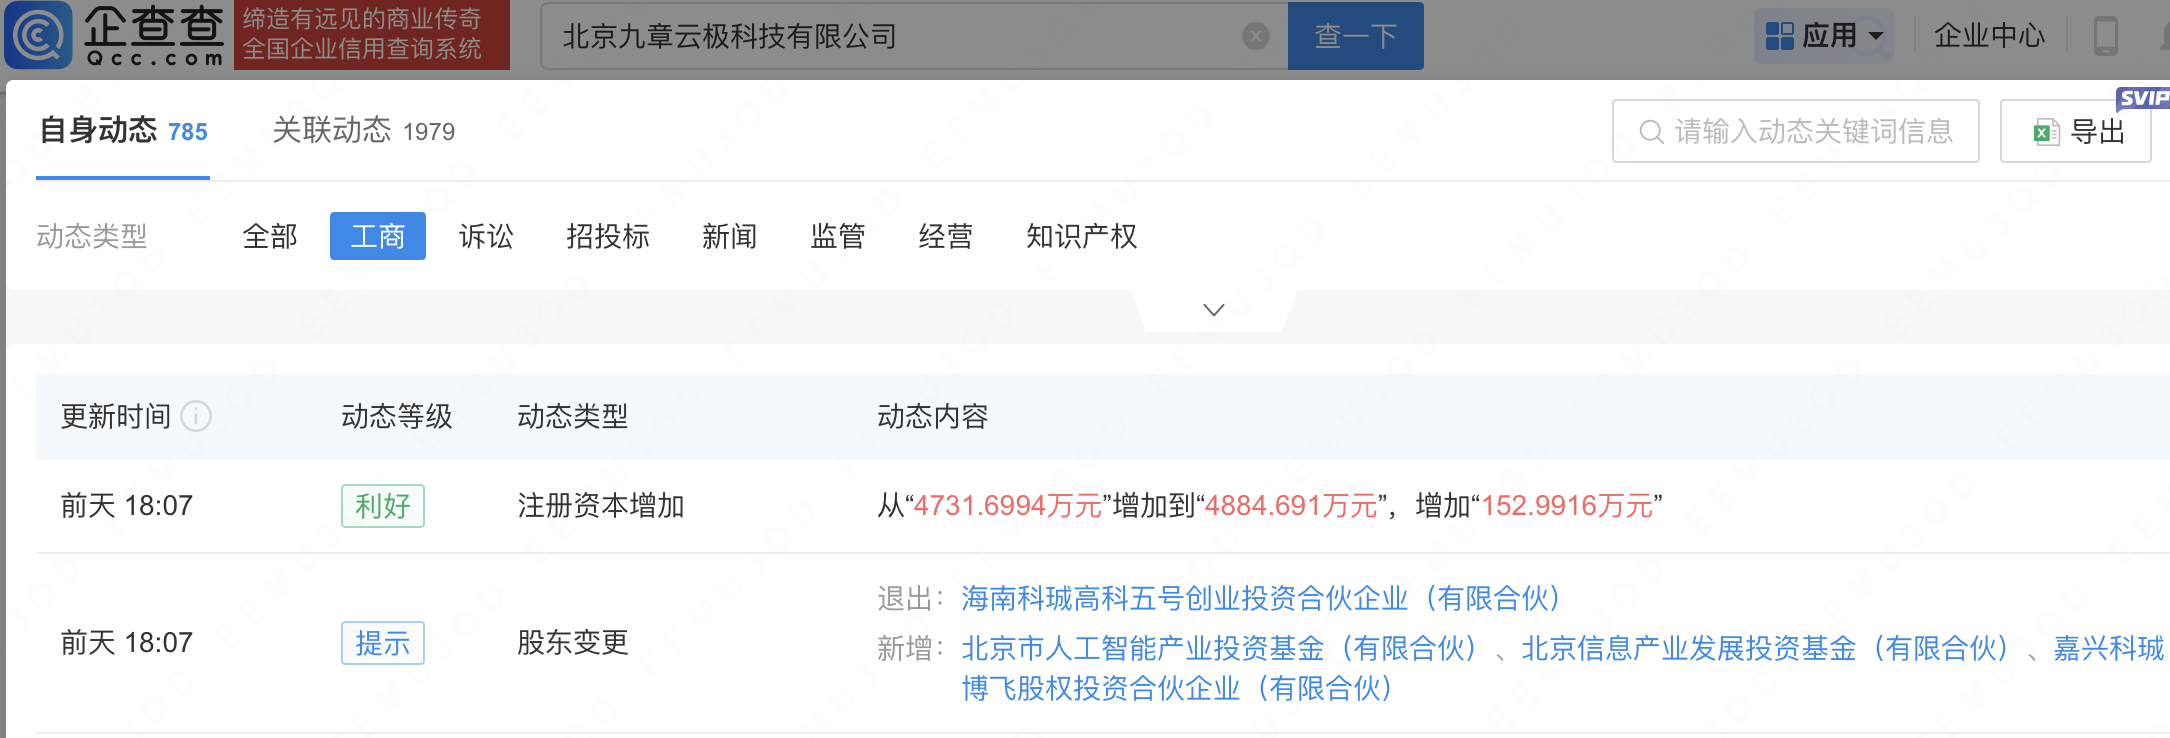Click the 查一下 search button
This screenshot has height=738, width=2170.
[x=1355, y=36]
